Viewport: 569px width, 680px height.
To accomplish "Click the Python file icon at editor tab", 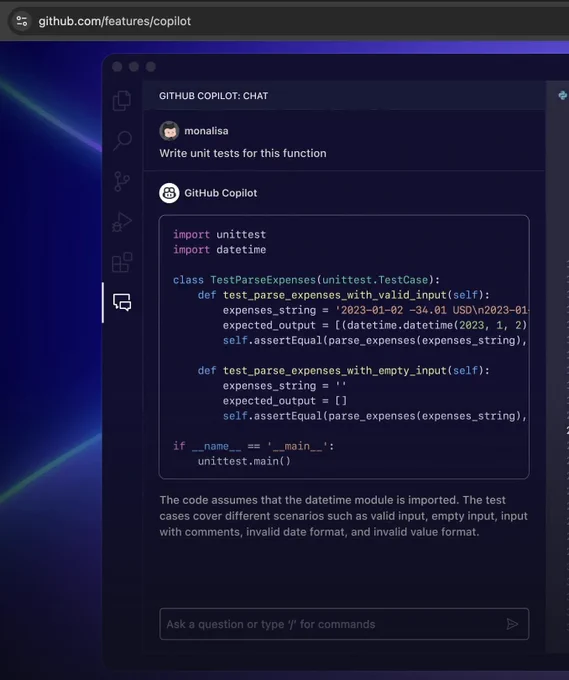I will [x=562, y=95].
